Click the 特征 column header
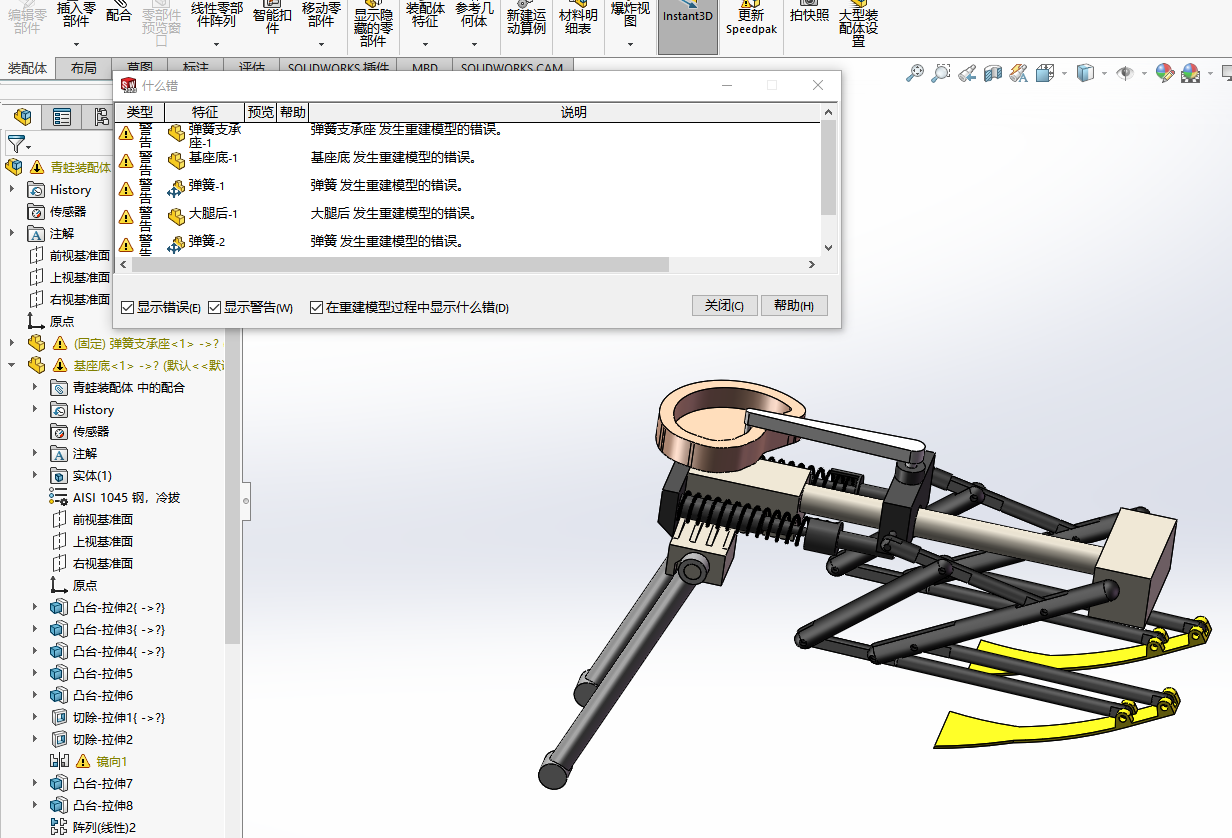The width and height of the screenshot is (1232, 838). click(205, 112)
